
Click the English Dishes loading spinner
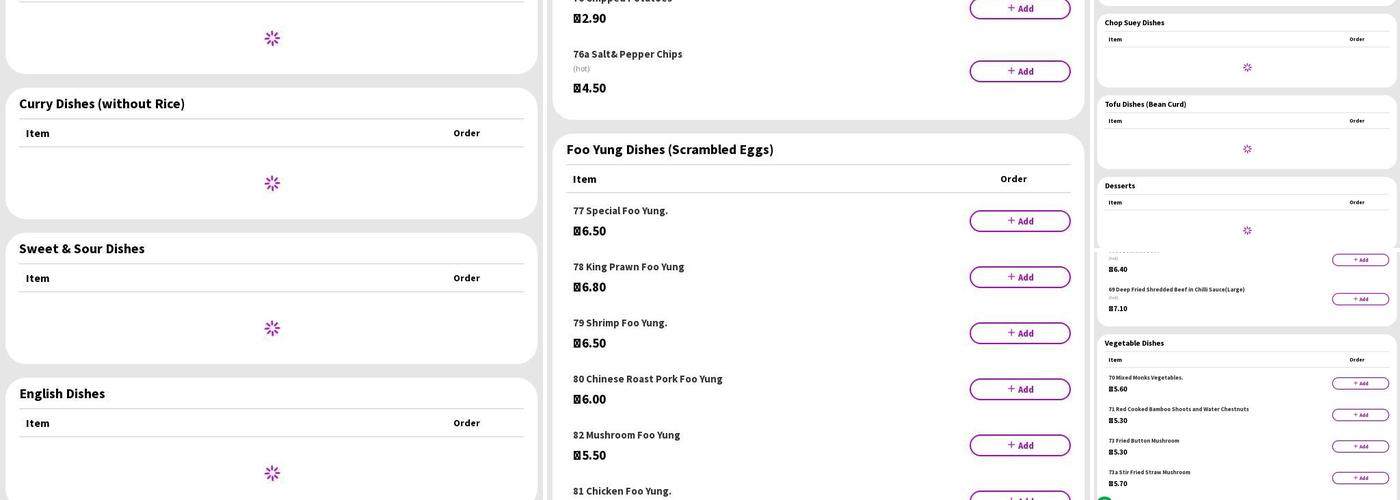pyautogui.click(x=272, y=473)
